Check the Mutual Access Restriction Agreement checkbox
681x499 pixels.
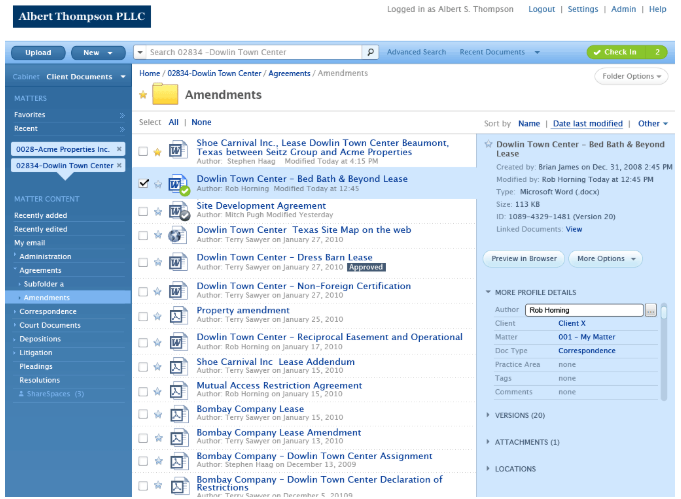pos(143,392)
